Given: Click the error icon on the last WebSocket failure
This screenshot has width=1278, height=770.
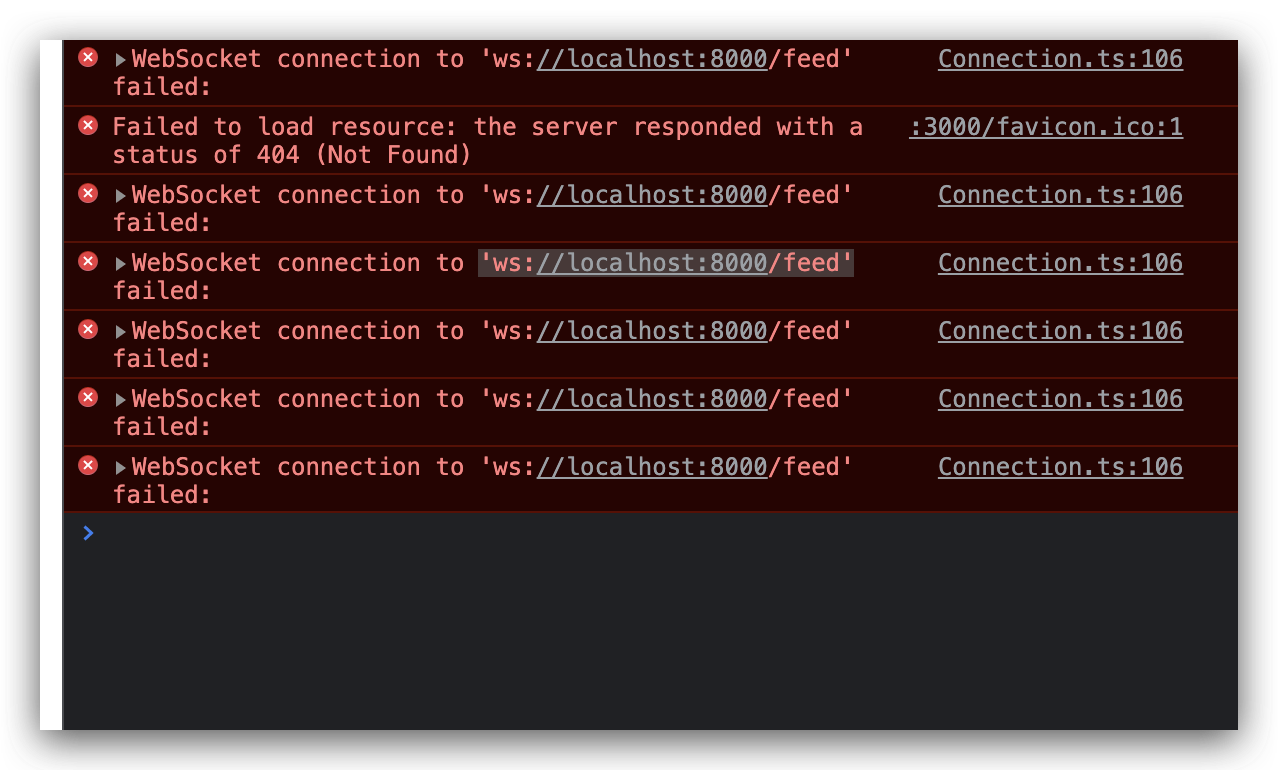Looking at the screenshot, I should tap(87, 465).
